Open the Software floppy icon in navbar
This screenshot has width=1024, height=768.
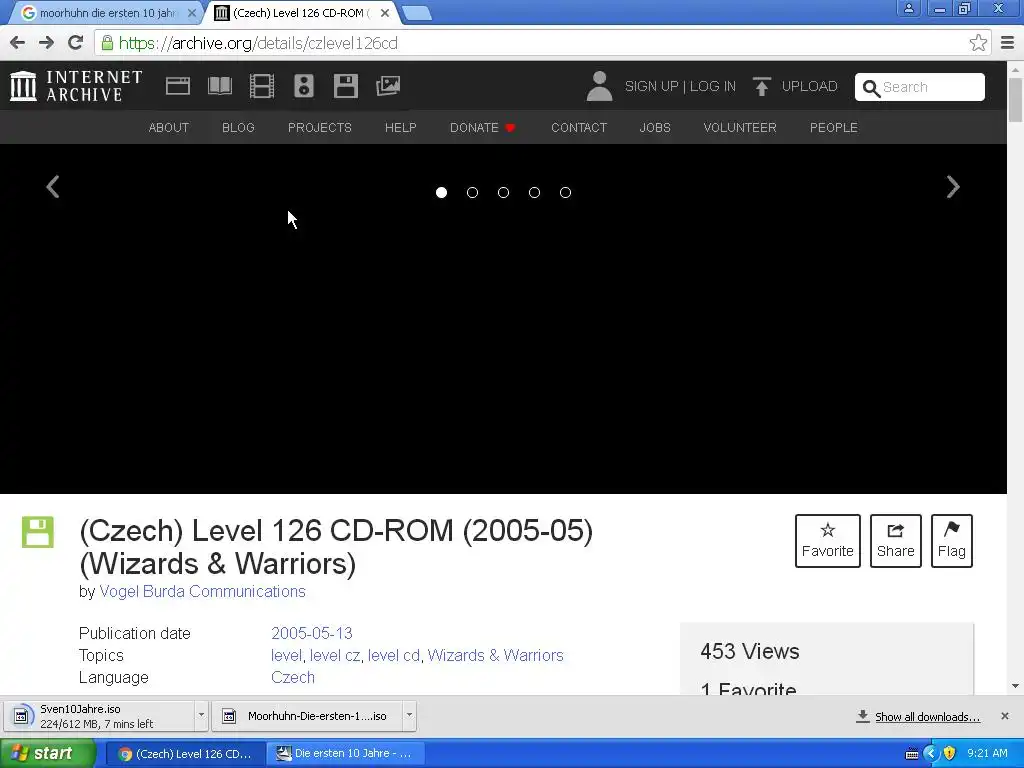[x=345, y=86]
